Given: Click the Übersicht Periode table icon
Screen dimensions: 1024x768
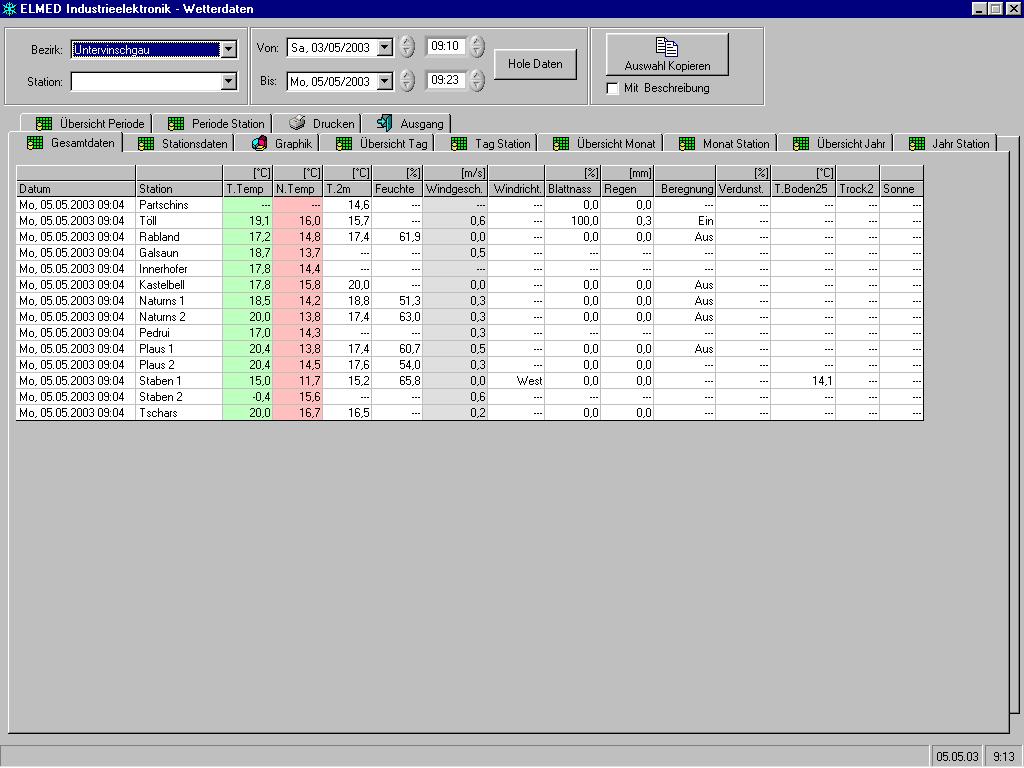Looking at the screenshot, I should point(44,124).
